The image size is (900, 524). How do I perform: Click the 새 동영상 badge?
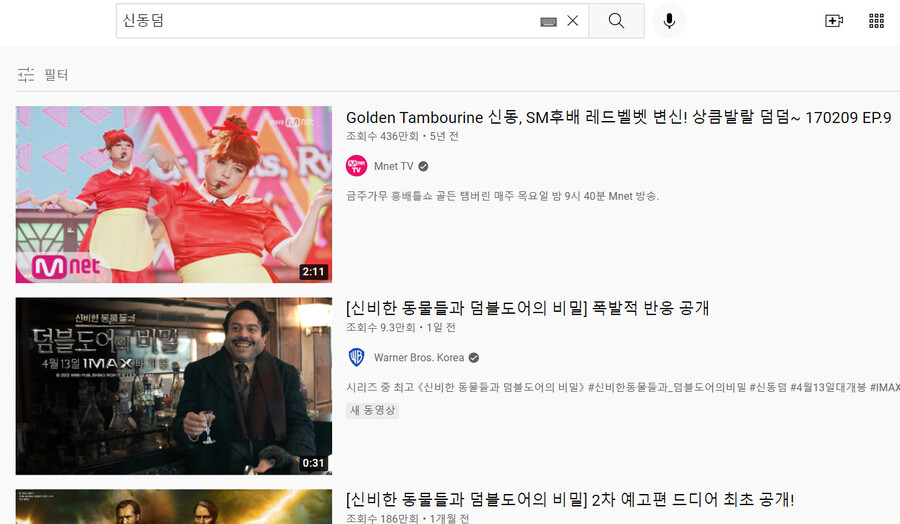point(373,410)
